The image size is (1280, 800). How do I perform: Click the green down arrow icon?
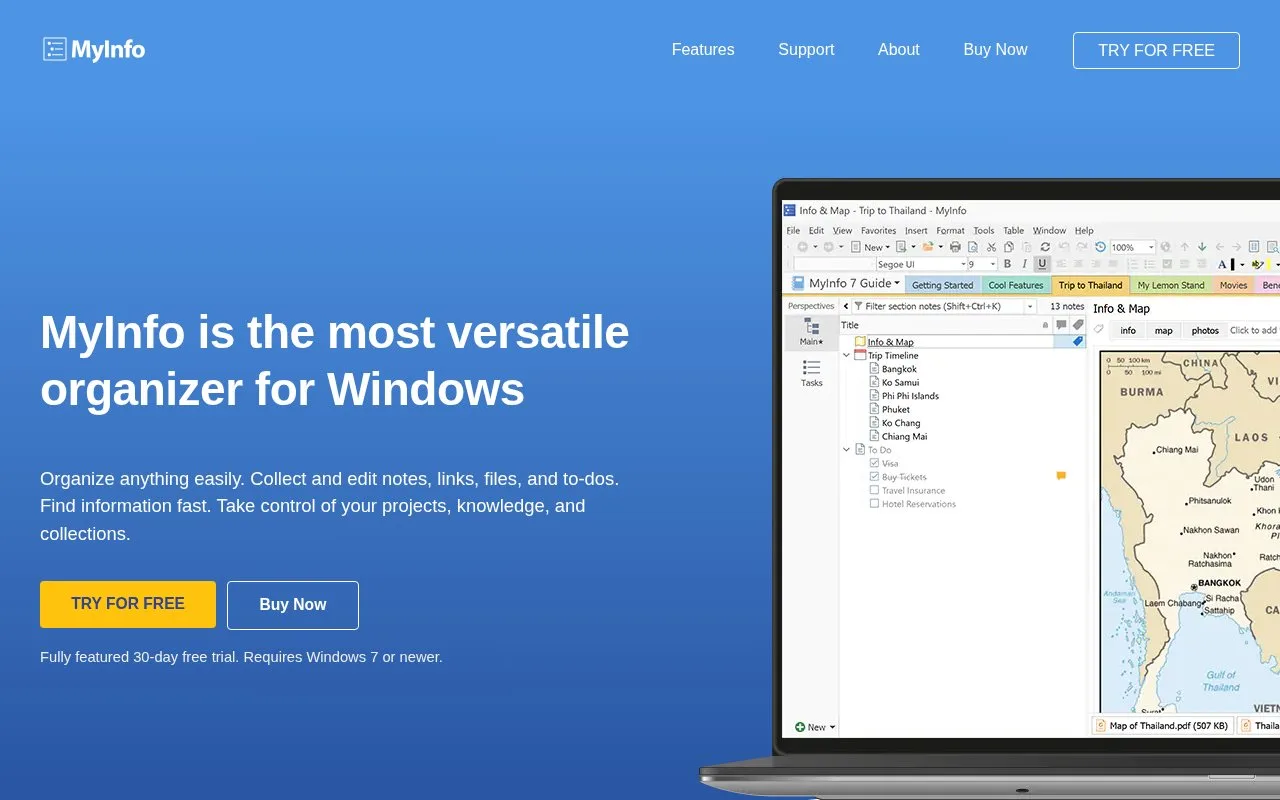pyautogui.click(x=1201, y=247)
